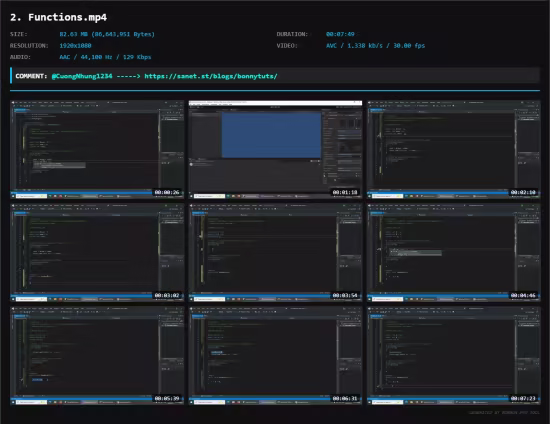Select the duration value "00:07:49"

tap(340, 34)
